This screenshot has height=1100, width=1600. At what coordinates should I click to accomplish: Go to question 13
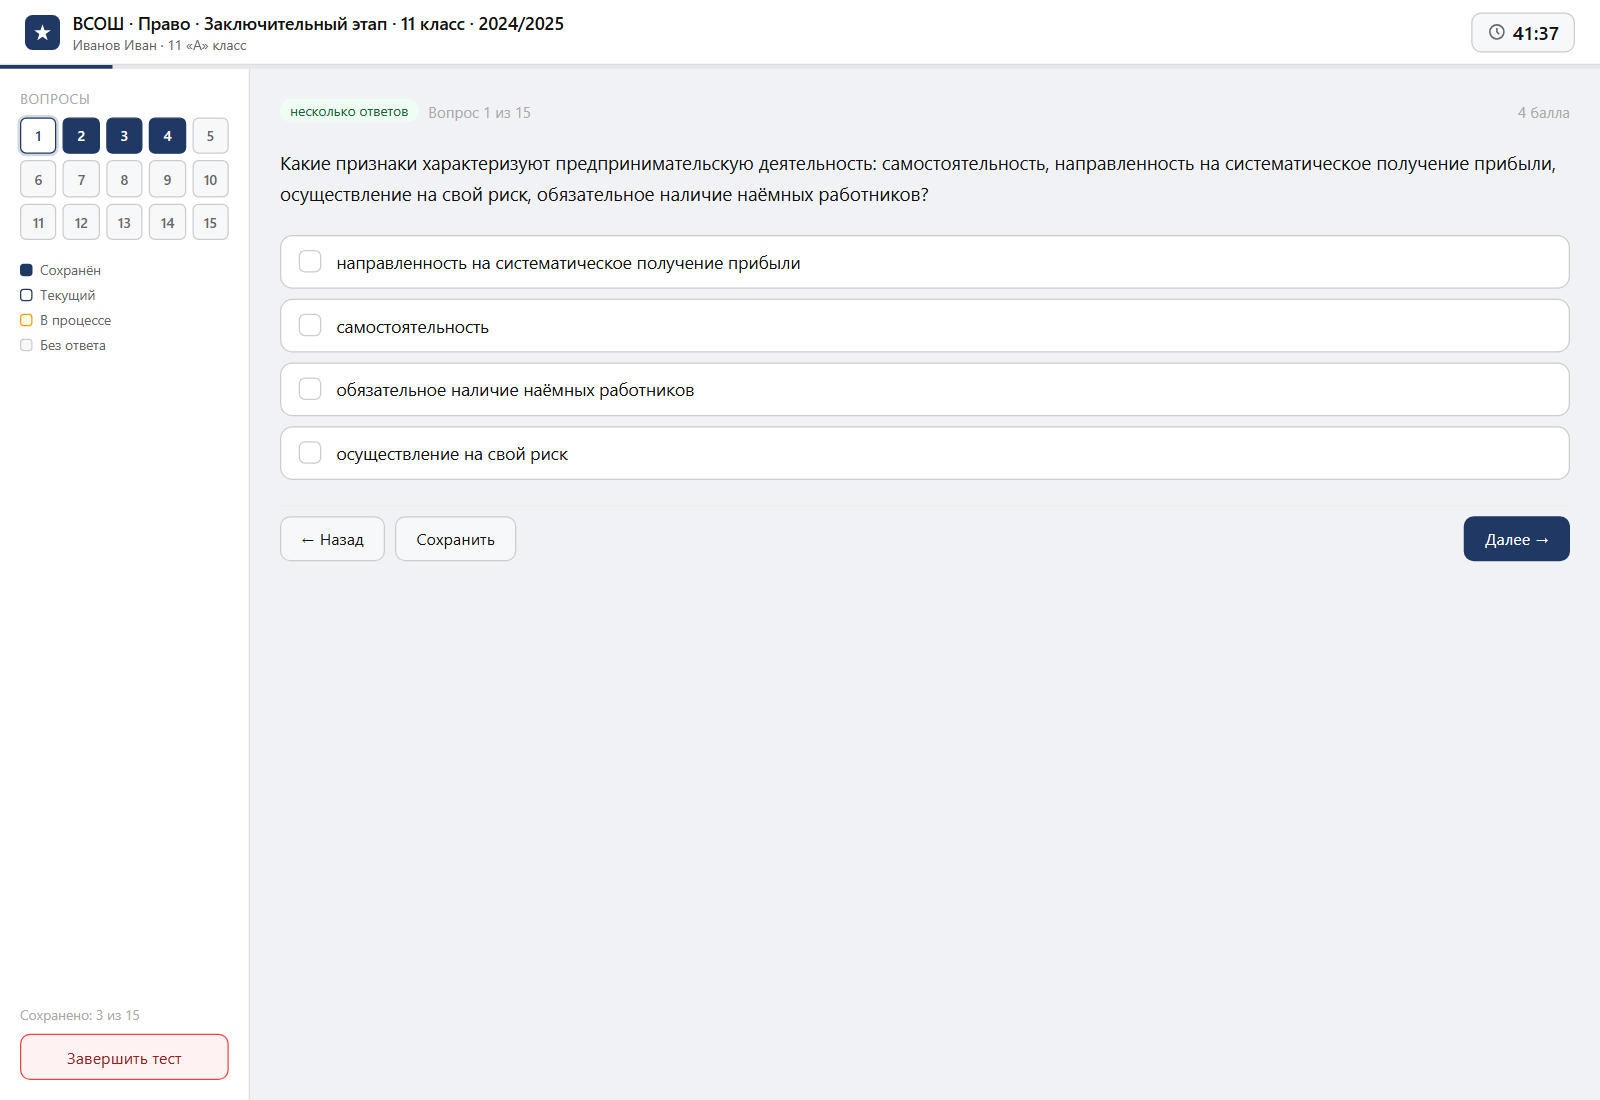[x=124, y=223]
